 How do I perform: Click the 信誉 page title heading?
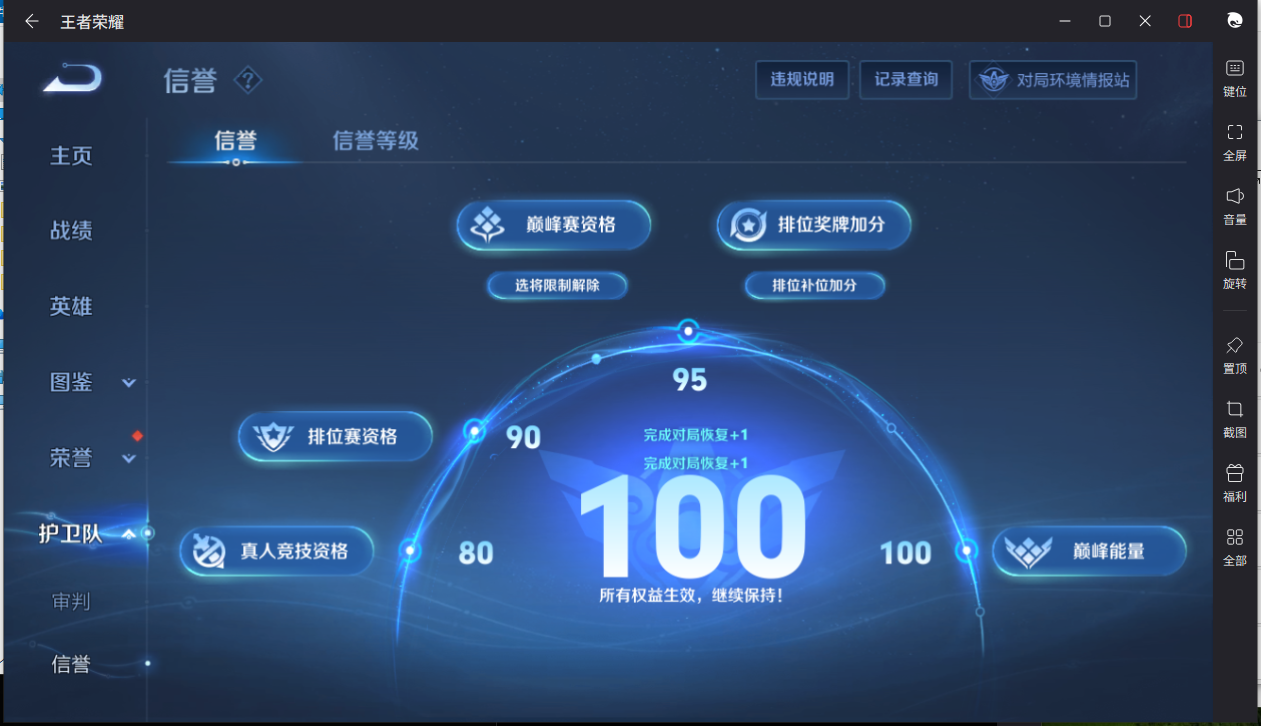click(190, 80)
